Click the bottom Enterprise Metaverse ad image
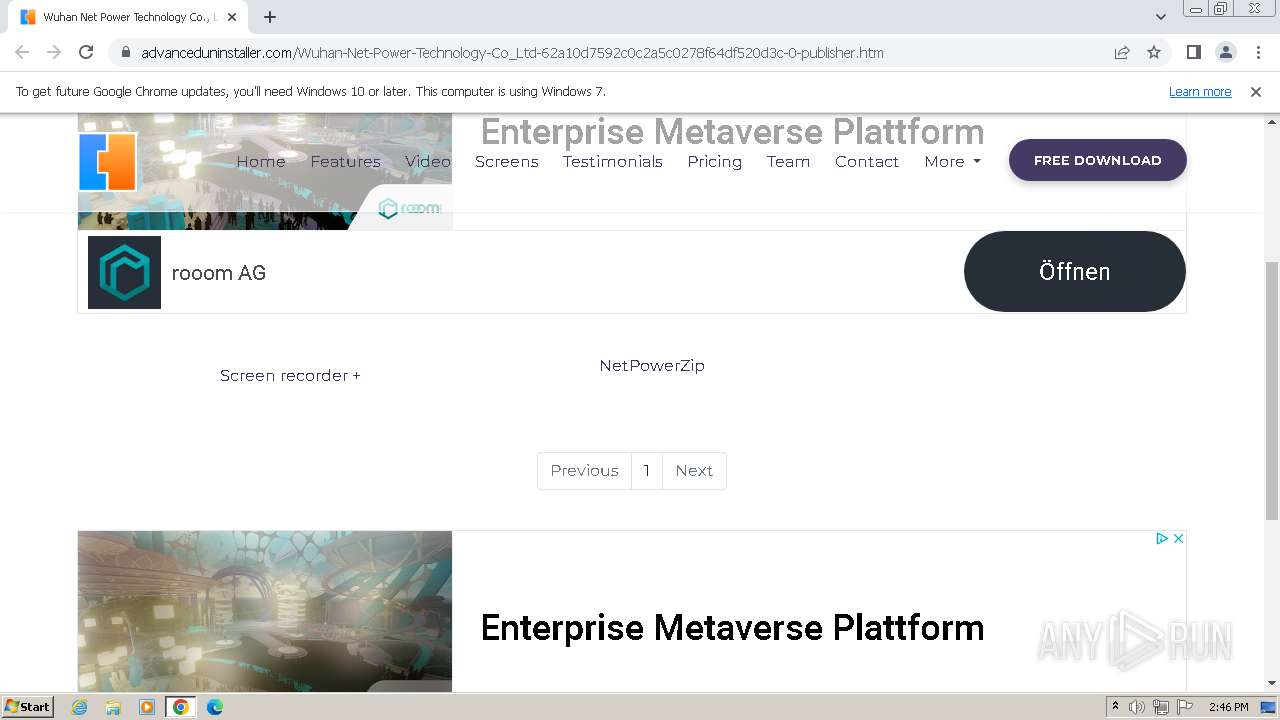 [265, 611]
